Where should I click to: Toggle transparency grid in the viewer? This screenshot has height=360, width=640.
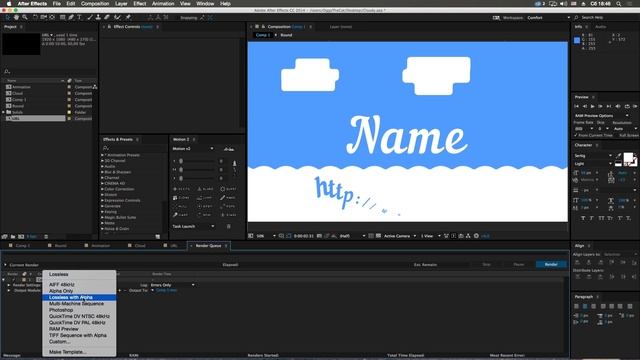point(378,236)
